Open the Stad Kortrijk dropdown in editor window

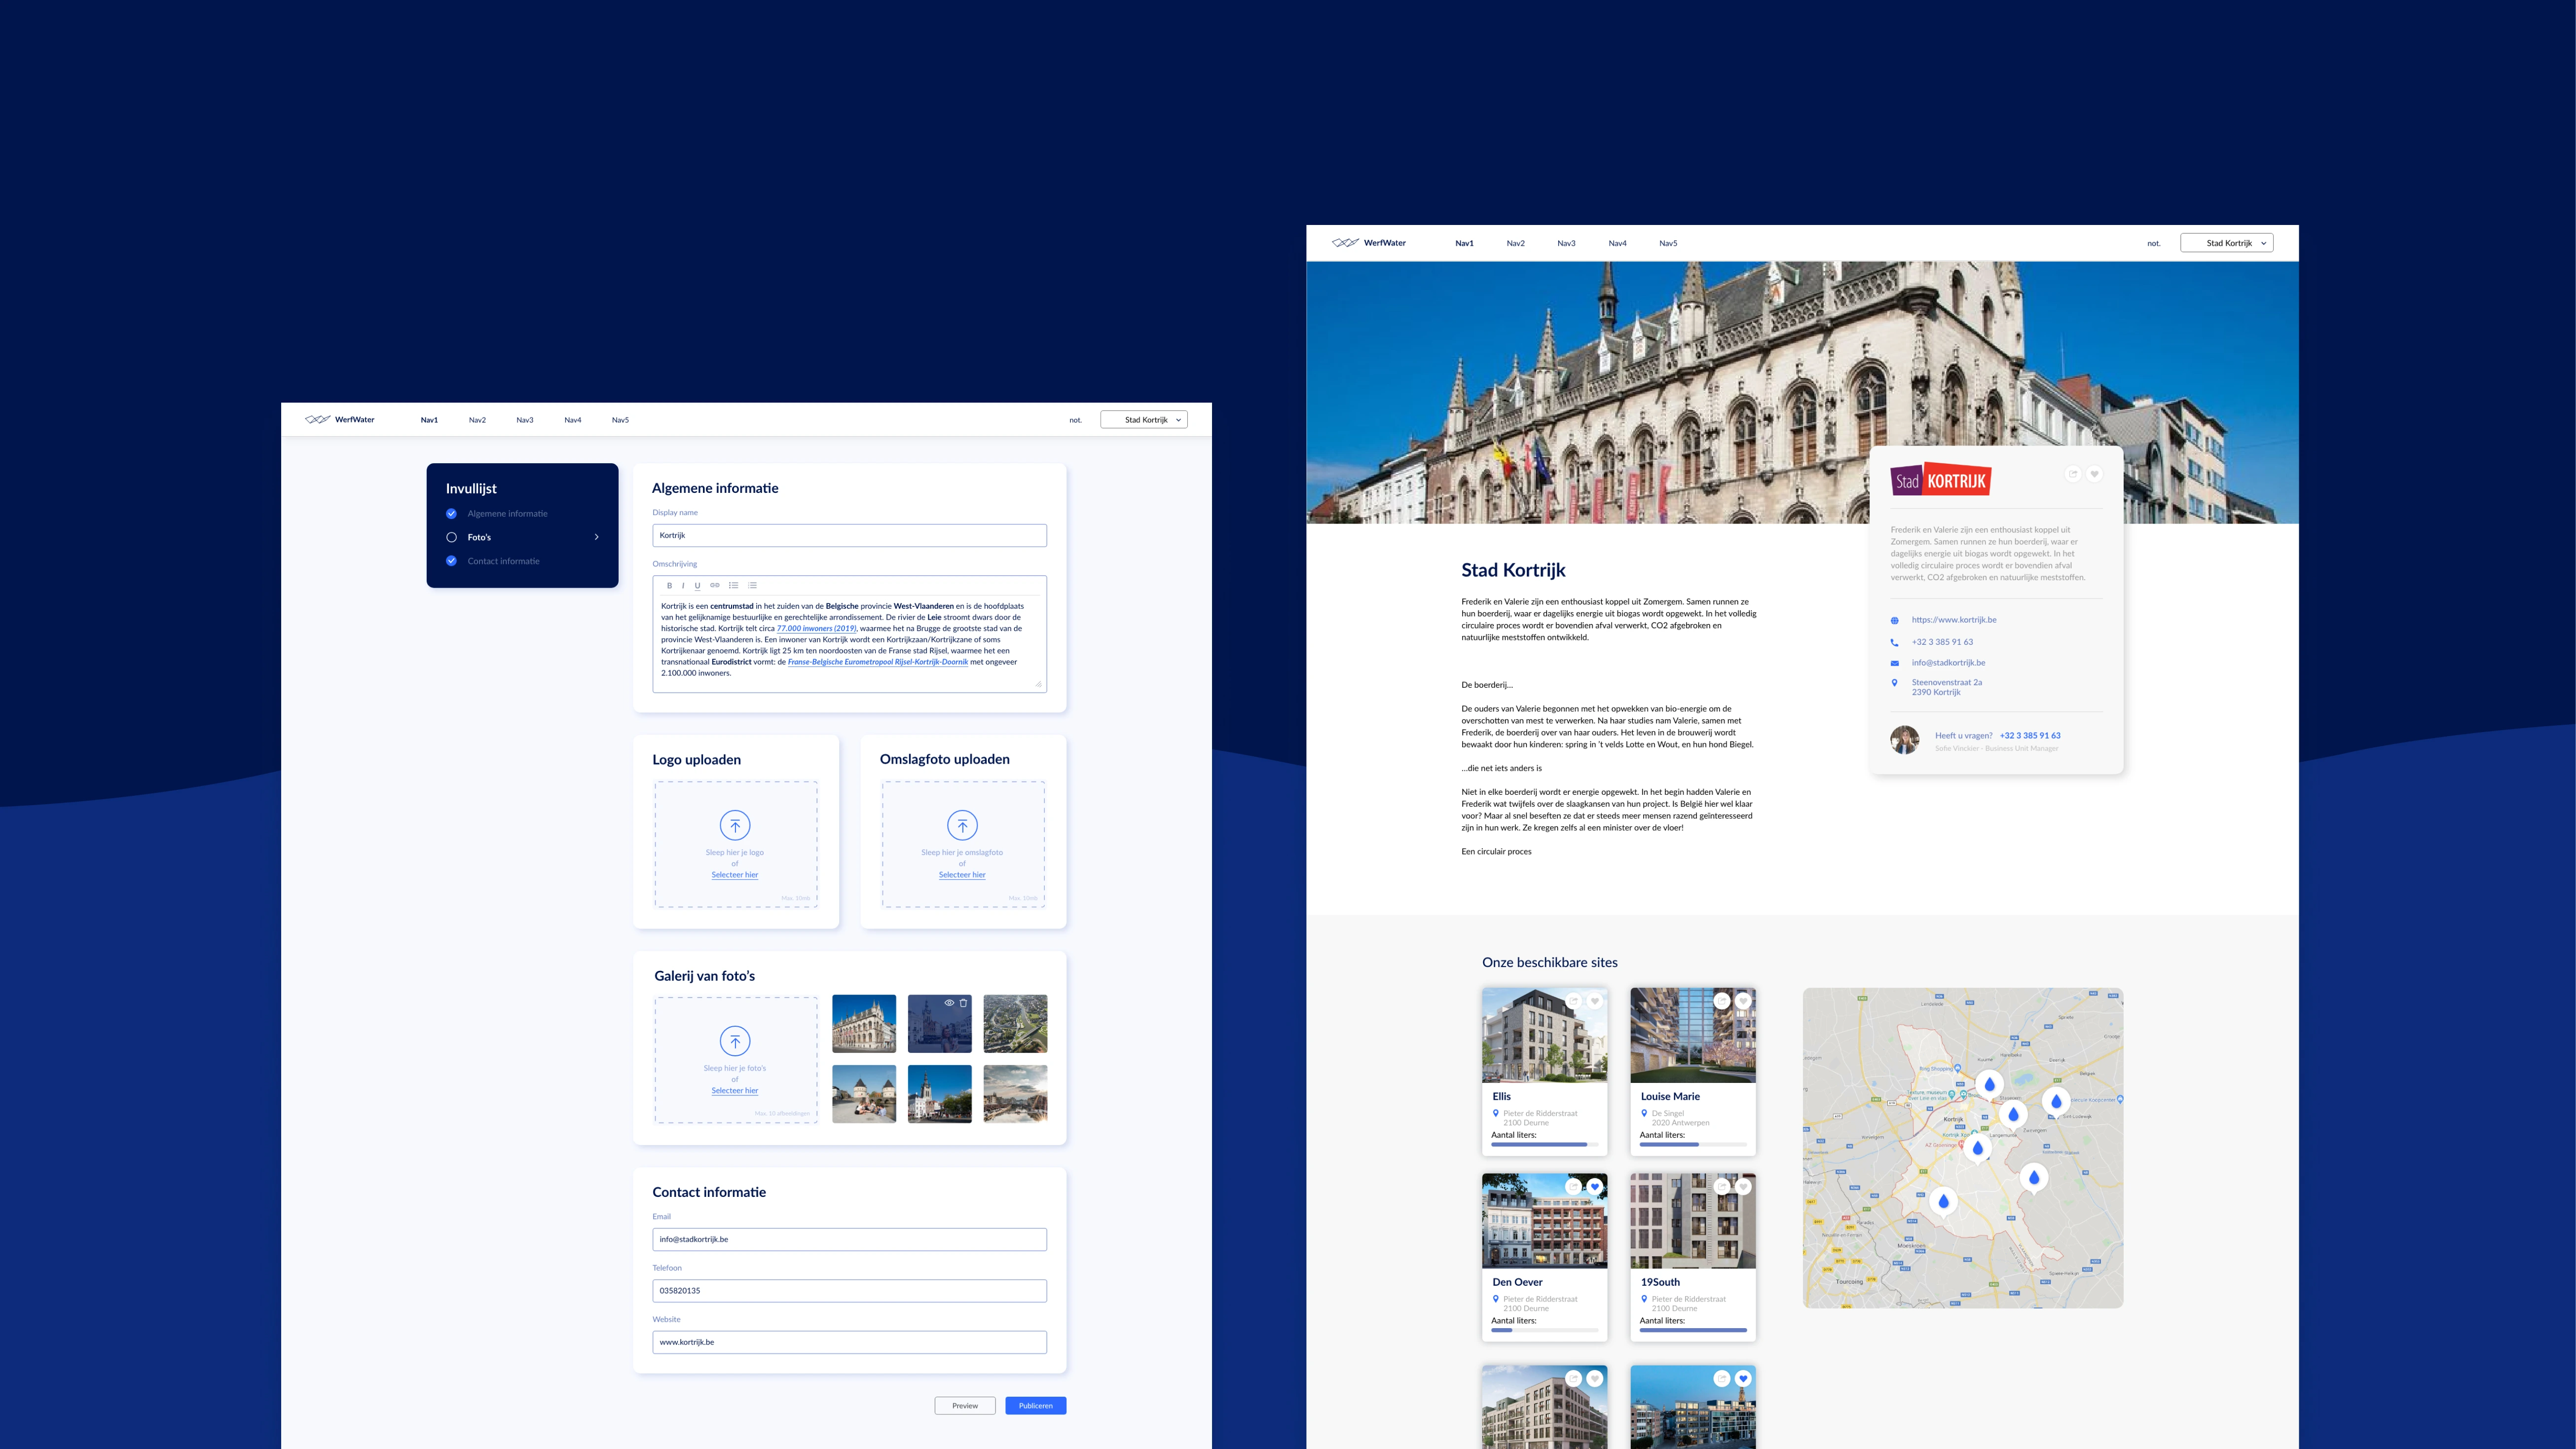click(x=1144, y=420)
